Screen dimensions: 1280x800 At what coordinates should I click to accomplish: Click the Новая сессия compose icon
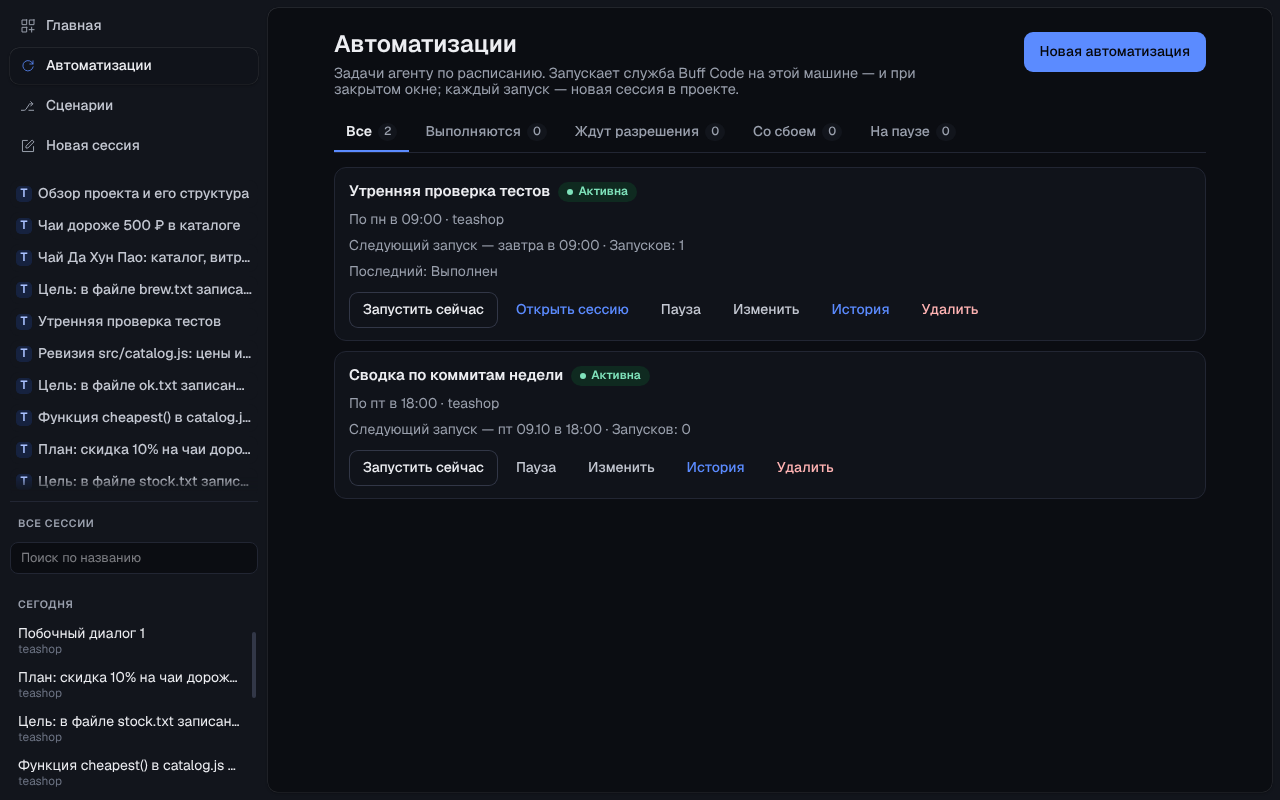coord(28,145)
